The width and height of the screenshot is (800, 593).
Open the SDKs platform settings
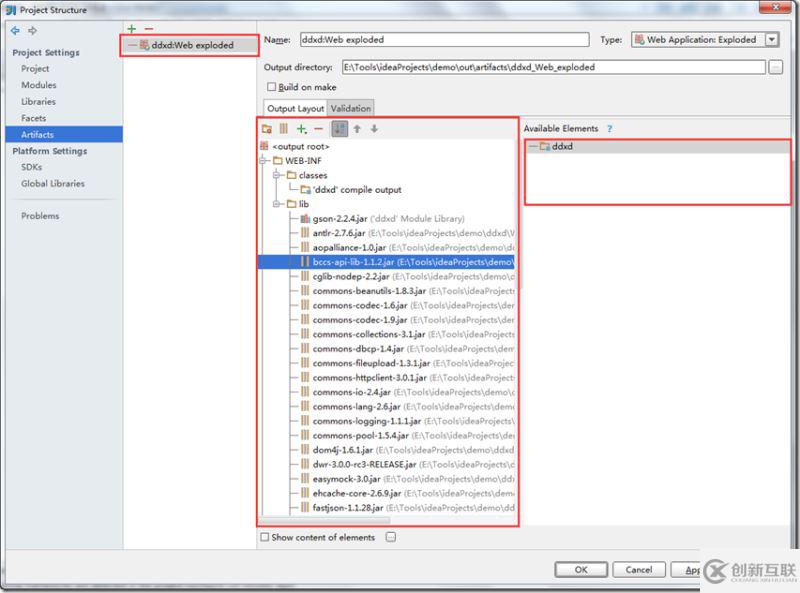click(32, 167)
